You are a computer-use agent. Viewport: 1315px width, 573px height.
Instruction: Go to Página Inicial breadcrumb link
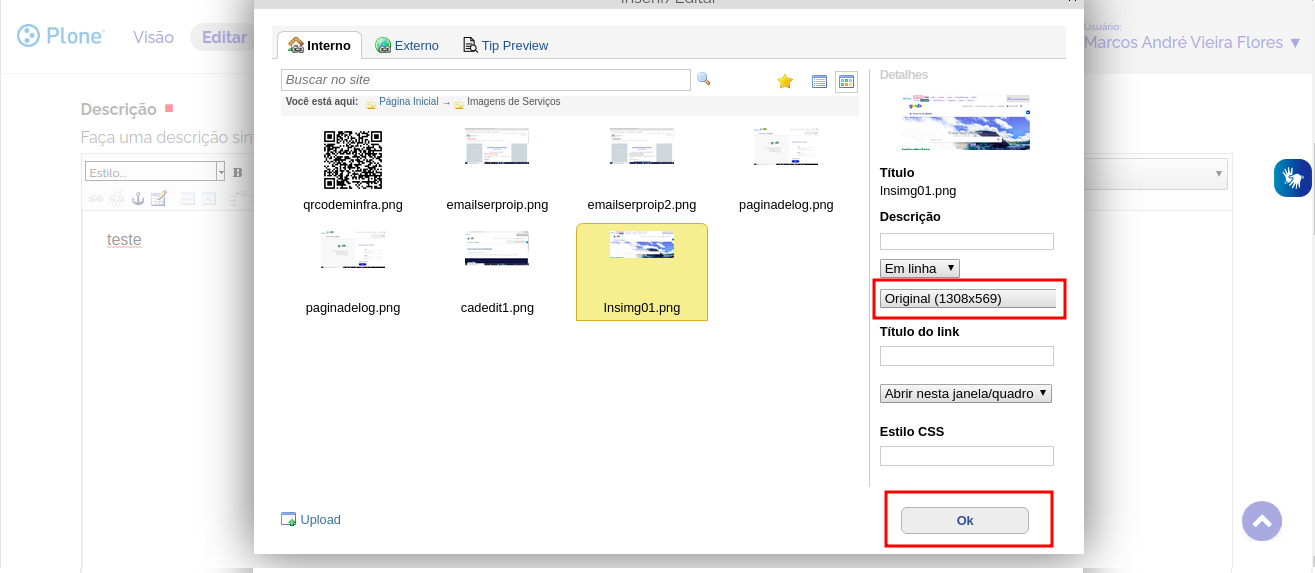(x=408, y=102)
